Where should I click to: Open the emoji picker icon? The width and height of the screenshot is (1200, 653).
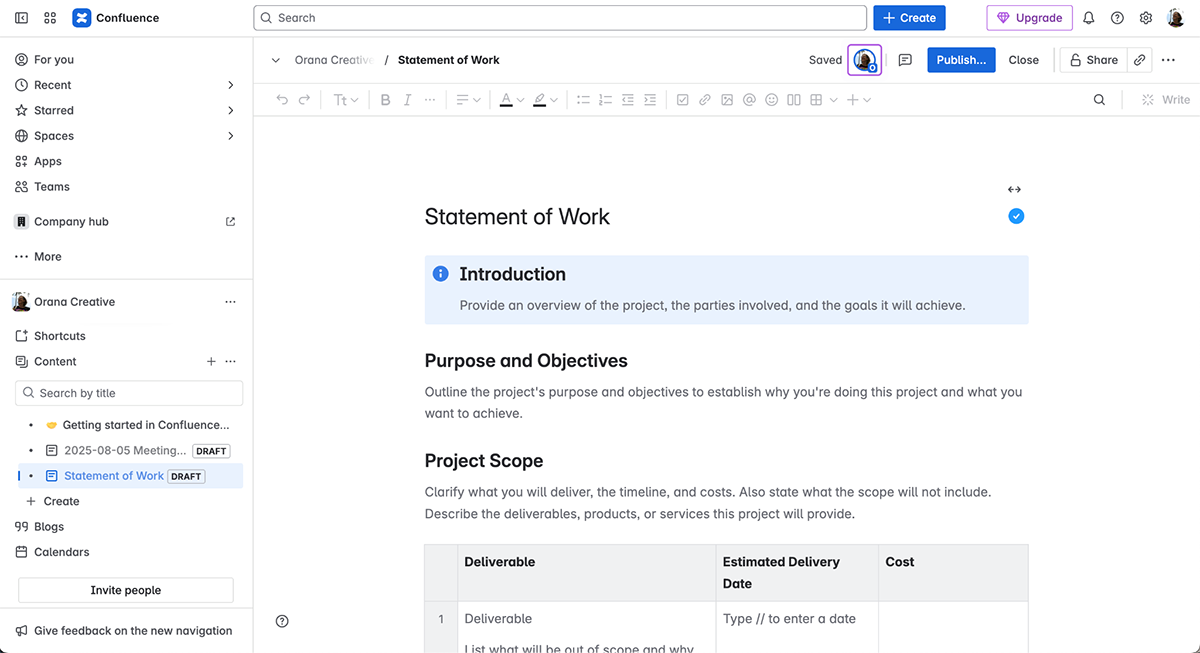pos(771,99)
